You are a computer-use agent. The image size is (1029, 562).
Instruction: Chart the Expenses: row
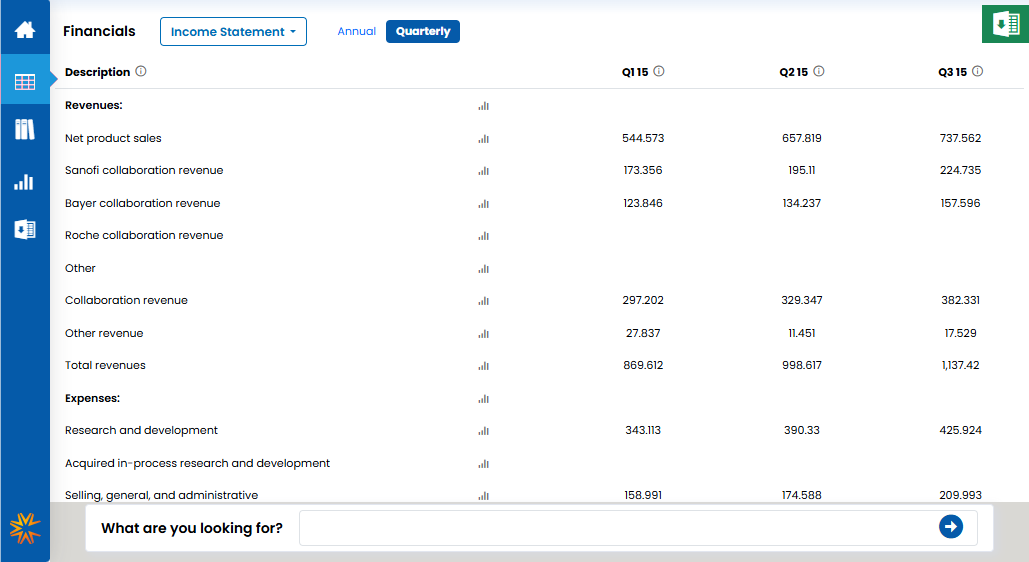click(x=484, y=399)
